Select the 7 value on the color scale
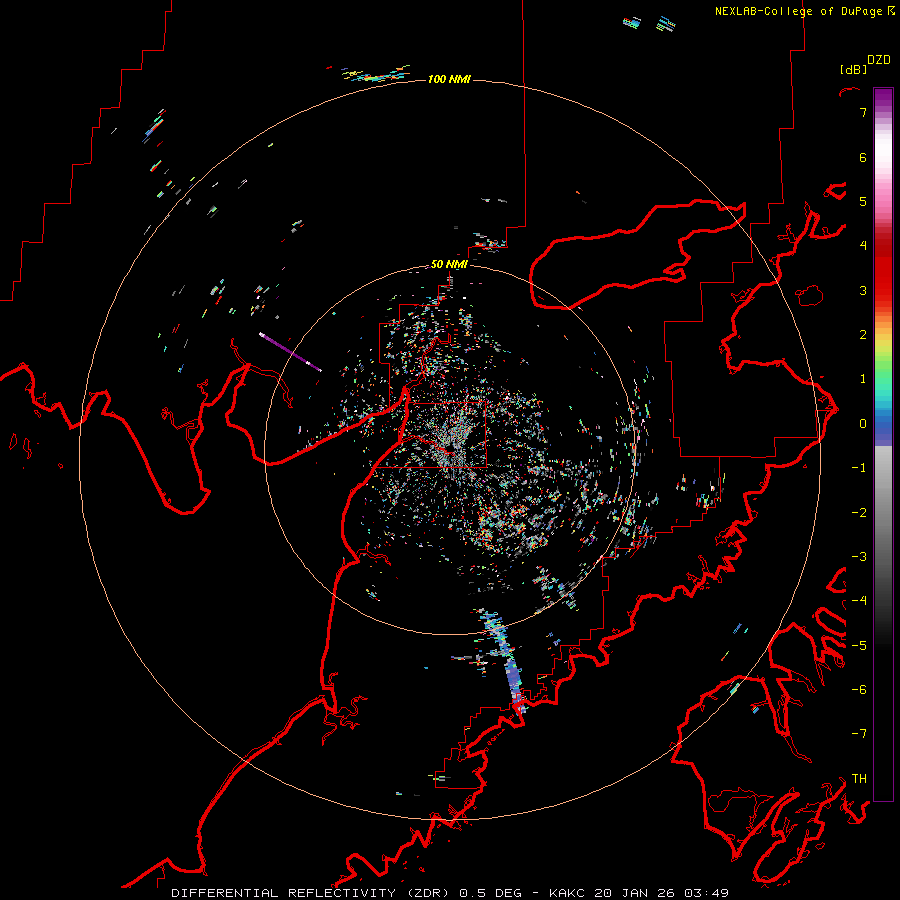Image resolution: width=900 pixels, height=900 pixels. click(x=863, y=112)
